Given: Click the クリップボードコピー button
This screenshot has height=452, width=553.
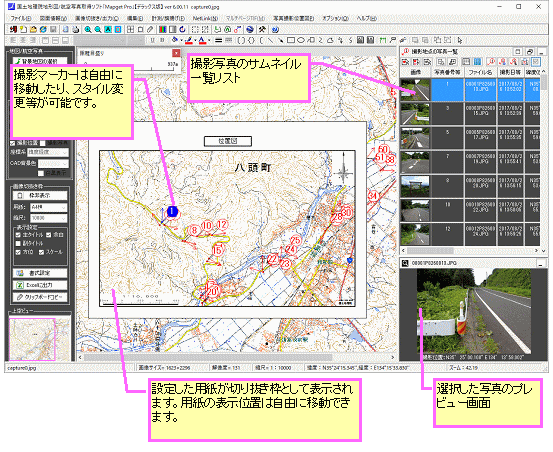Looking at the screenshot, I should click(40, 297).
